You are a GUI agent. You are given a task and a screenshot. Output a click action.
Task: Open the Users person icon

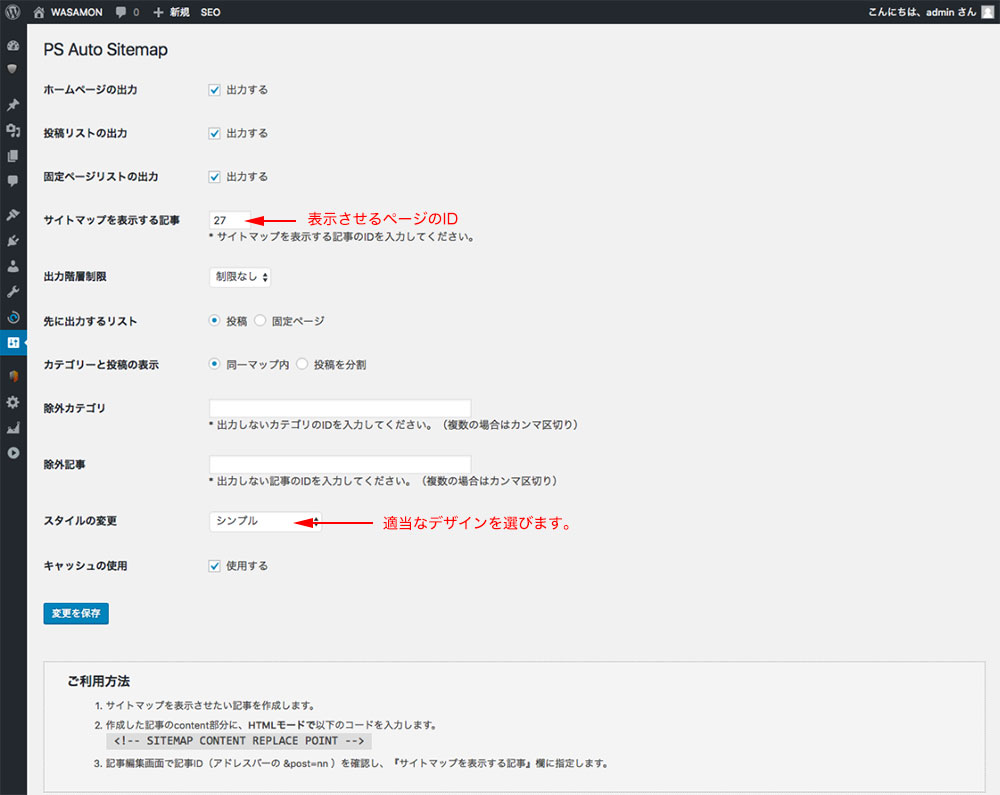(13, 266)
